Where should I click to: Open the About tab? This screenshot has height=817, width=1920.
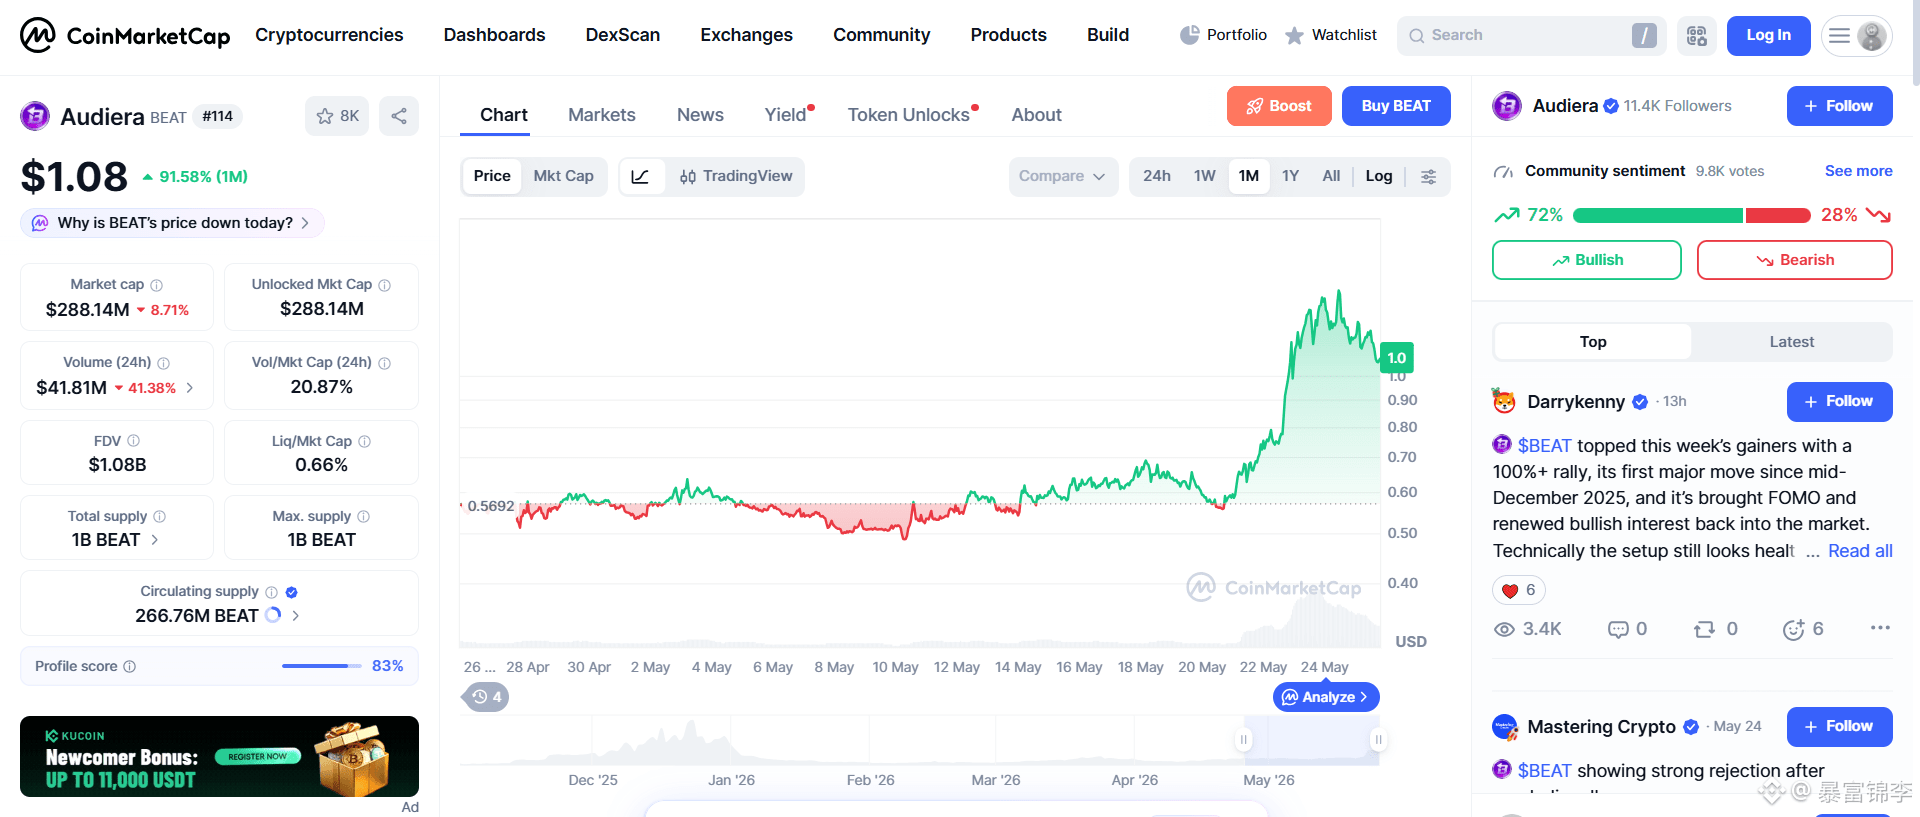[1036, 115]
